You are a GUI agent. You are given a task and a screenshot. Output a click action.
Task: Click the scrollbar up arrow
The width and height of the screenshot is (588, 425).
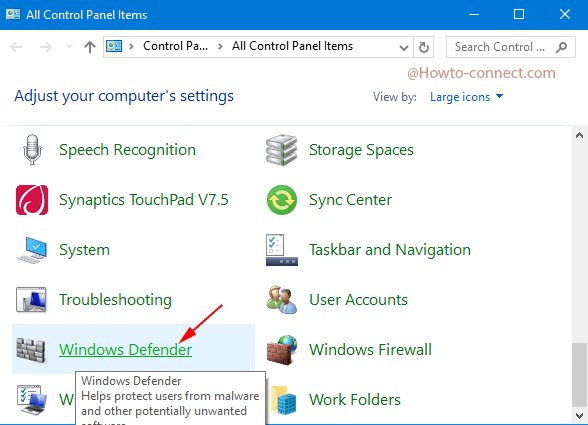pos(579,135)
